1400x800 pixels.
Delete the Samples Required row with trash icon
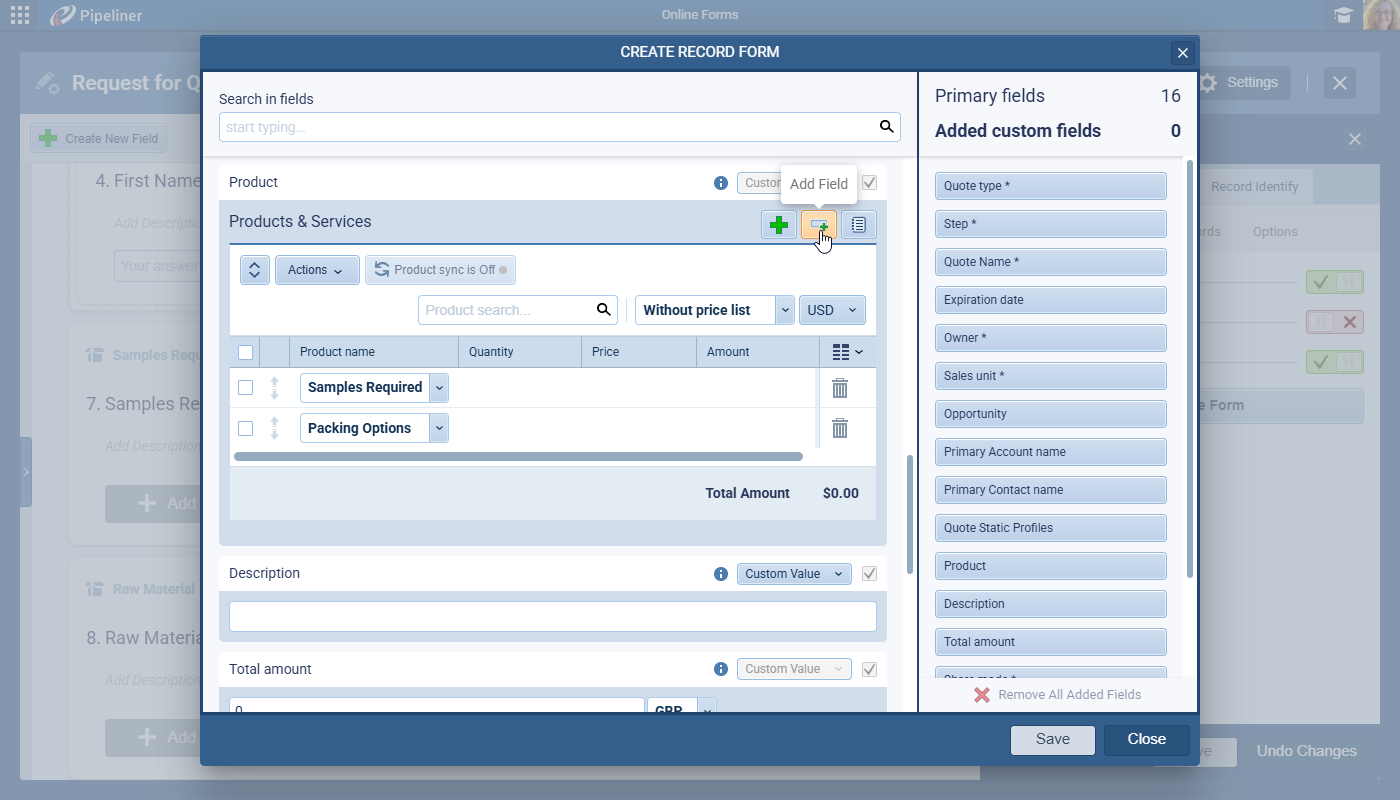[x=840, y=388]
